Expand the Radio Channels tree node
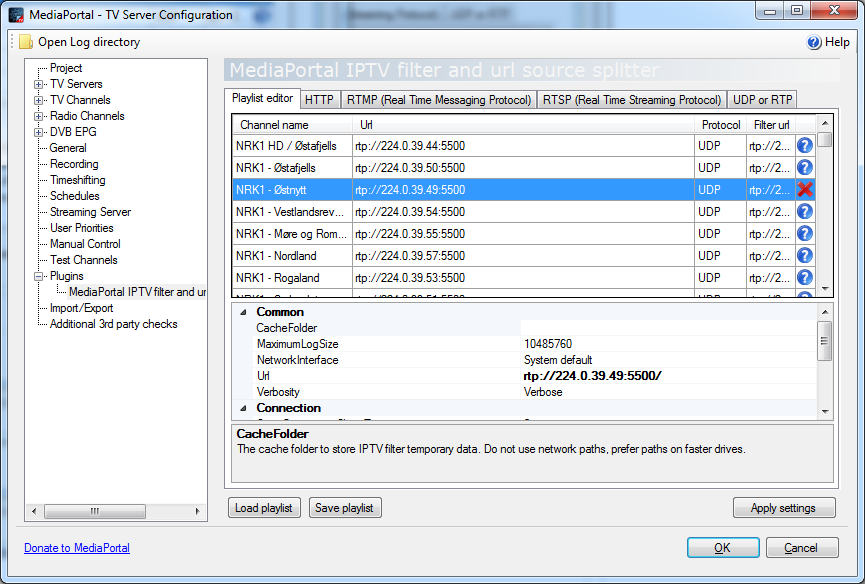The height and width of the screenshot is (584, 865). tap(38, 116)
